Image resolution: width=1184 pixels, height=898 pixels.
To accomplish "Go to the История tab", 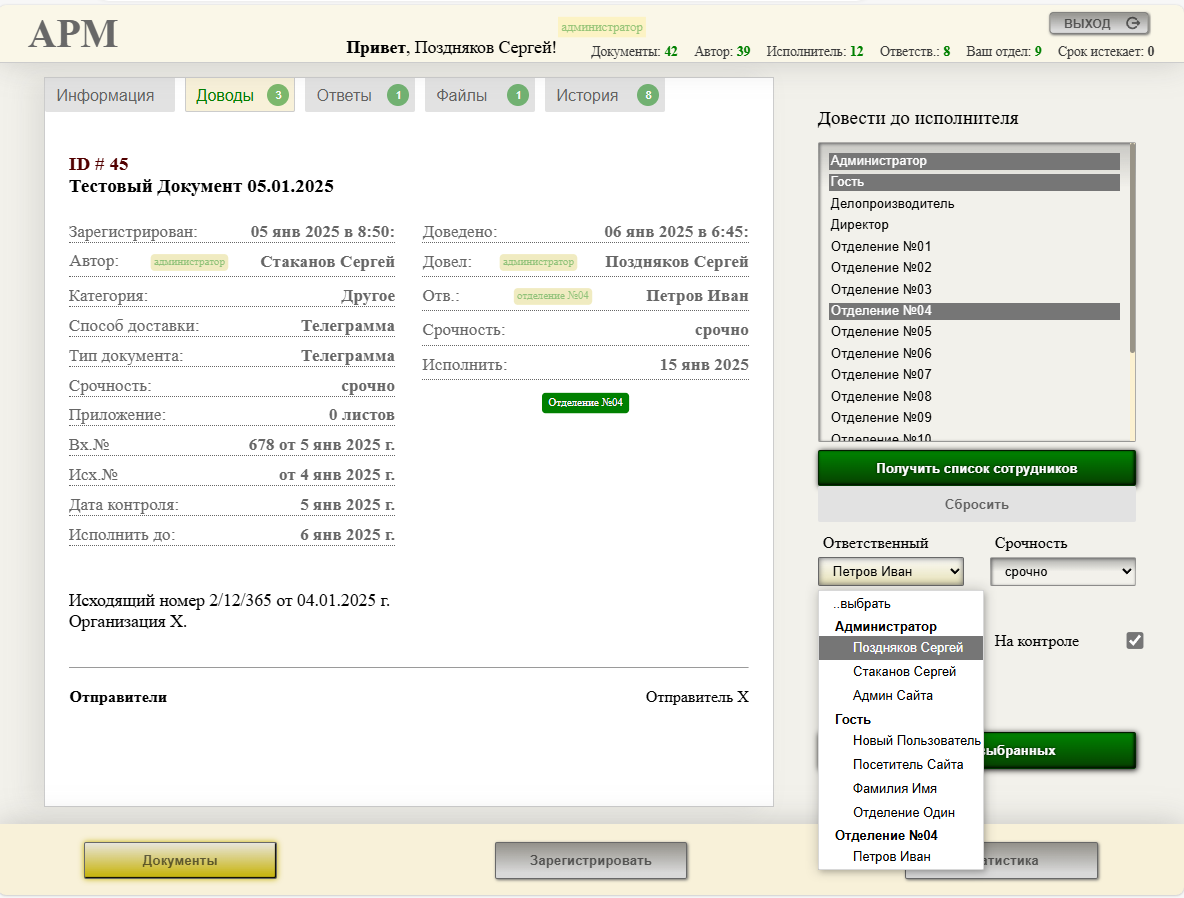I will 604,95.
